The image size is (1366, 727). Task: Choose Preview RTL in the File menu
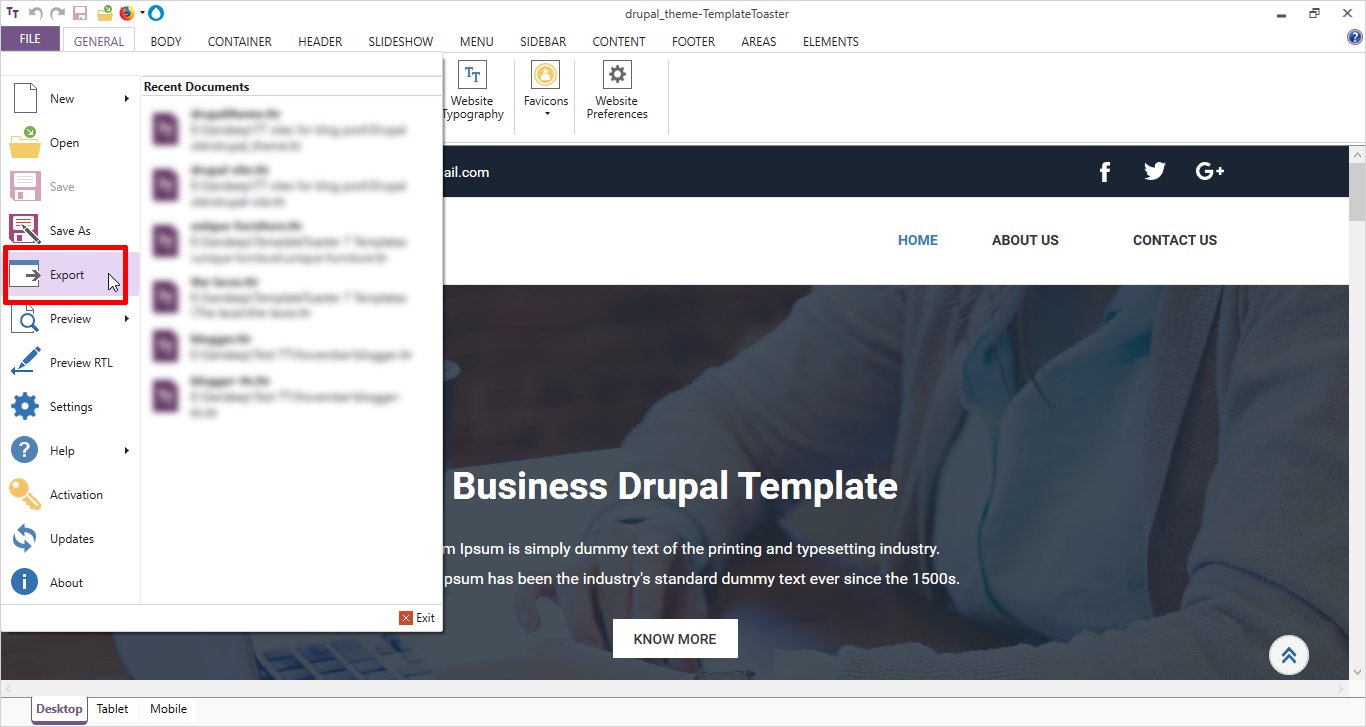point(70,363)
